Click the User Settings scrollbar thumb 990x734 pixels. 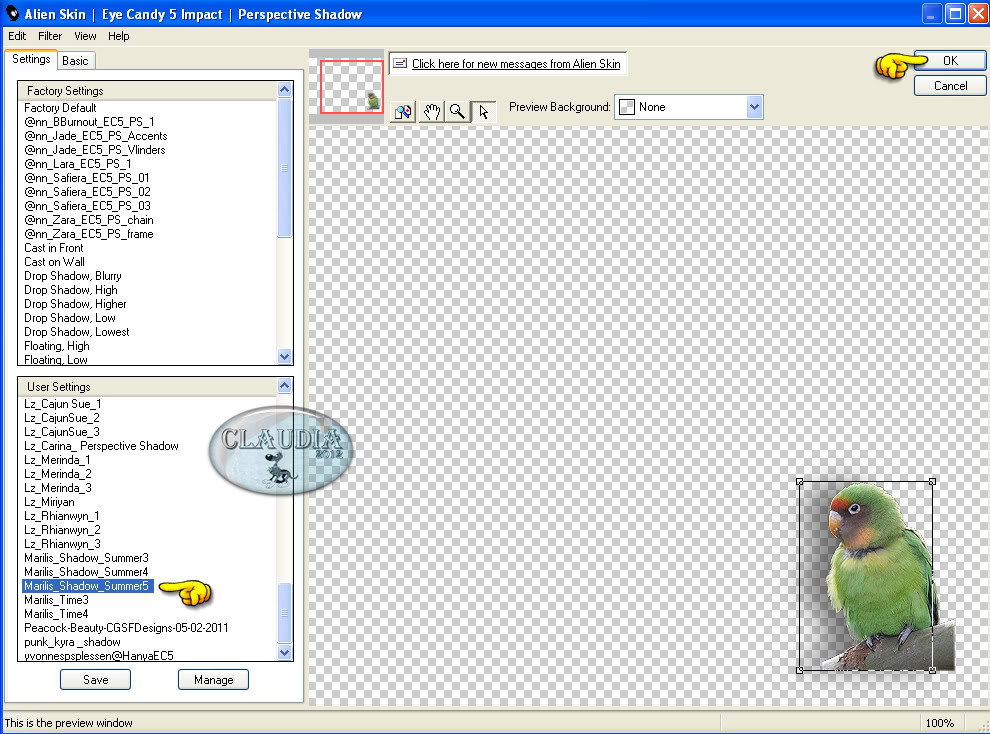coord(284,612)
